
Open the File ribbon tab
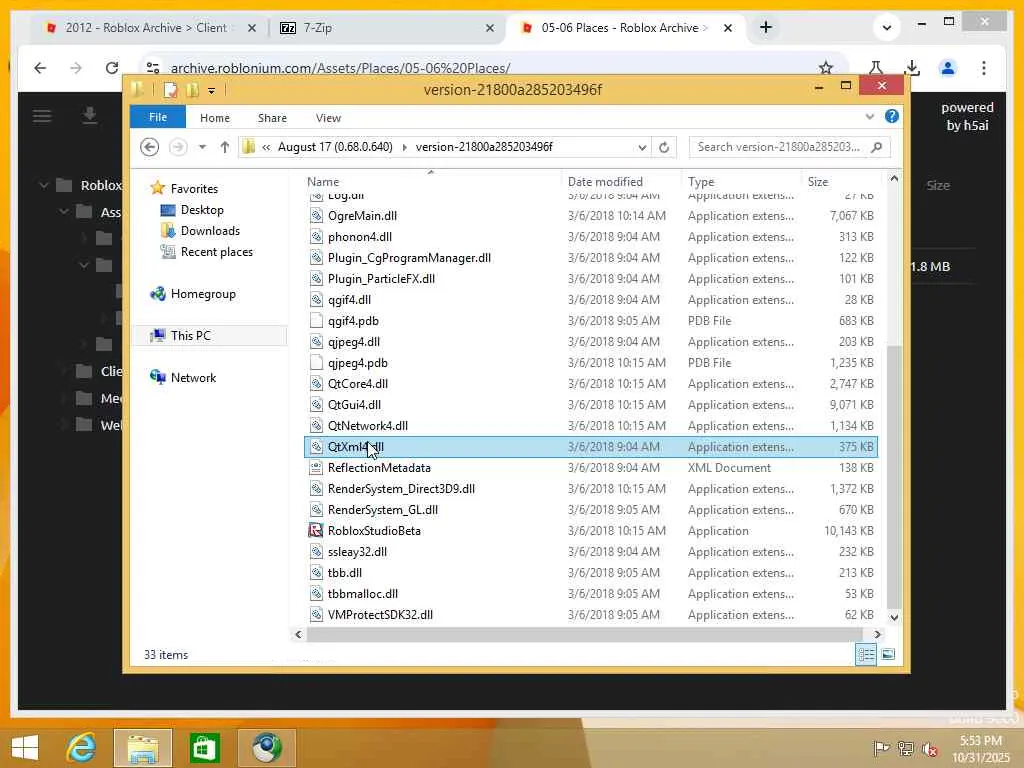click(x=157, y=117)
